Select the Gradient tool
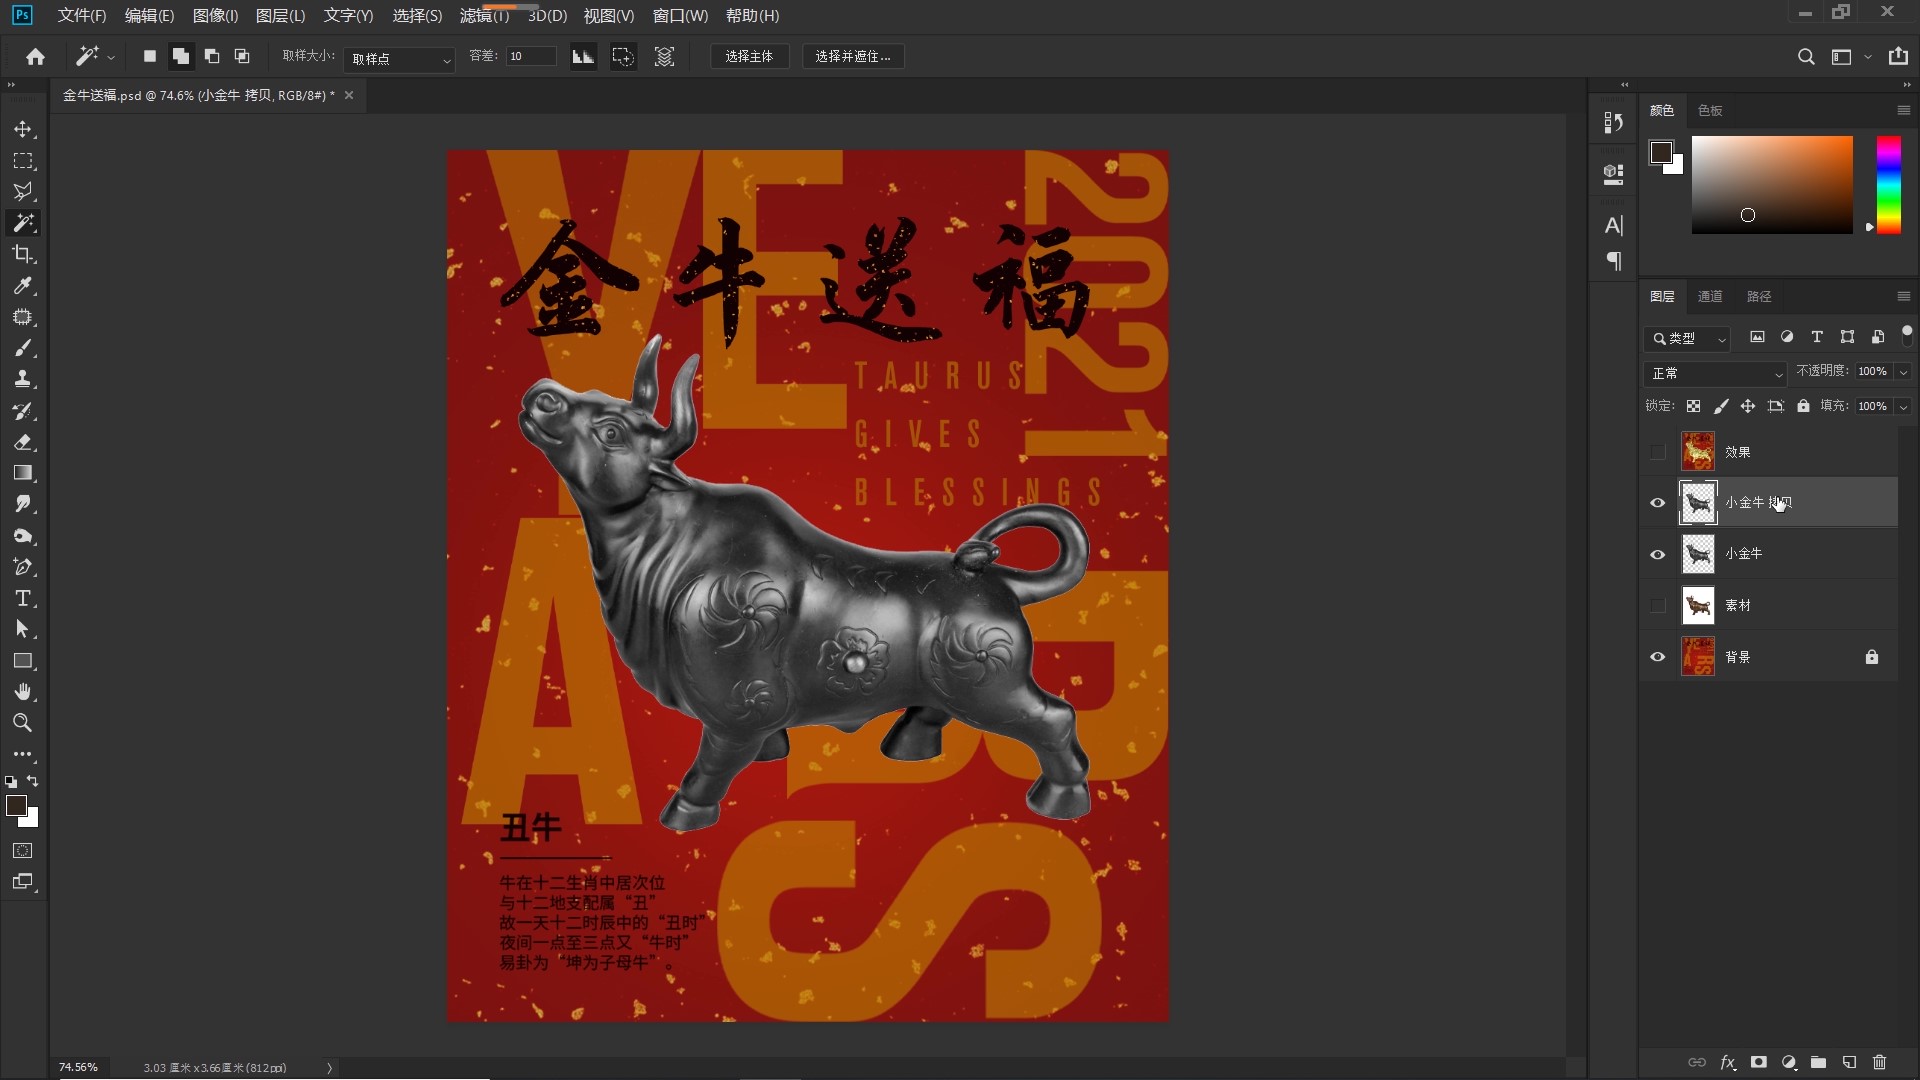 point(23,473)
